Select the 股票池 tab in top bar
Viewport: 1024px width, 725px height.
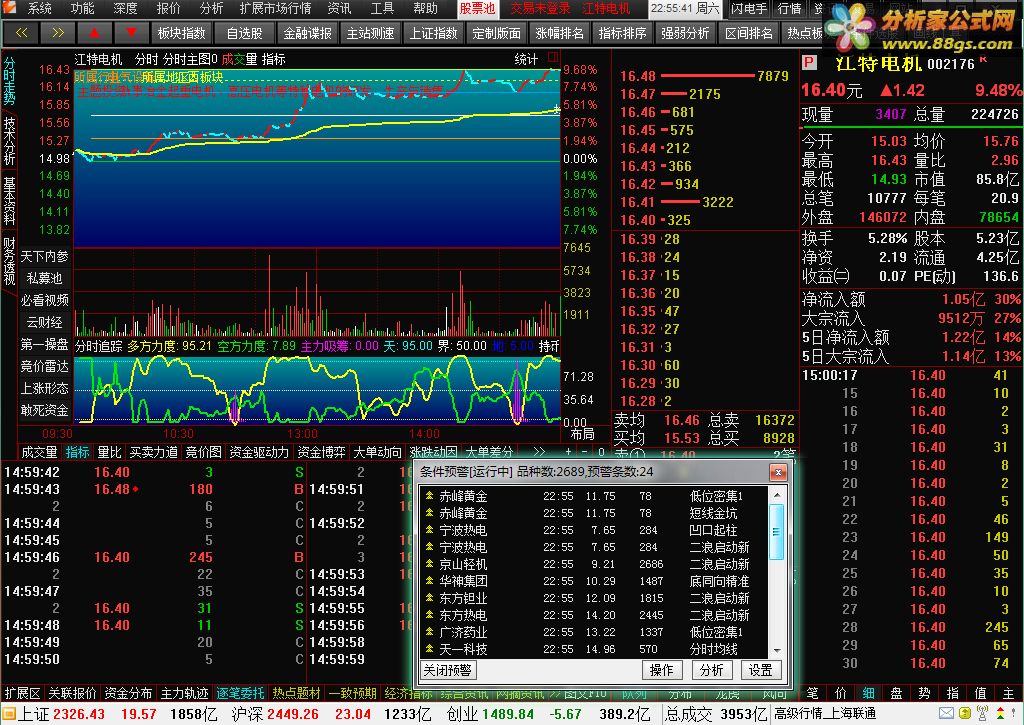pos(477,8)
